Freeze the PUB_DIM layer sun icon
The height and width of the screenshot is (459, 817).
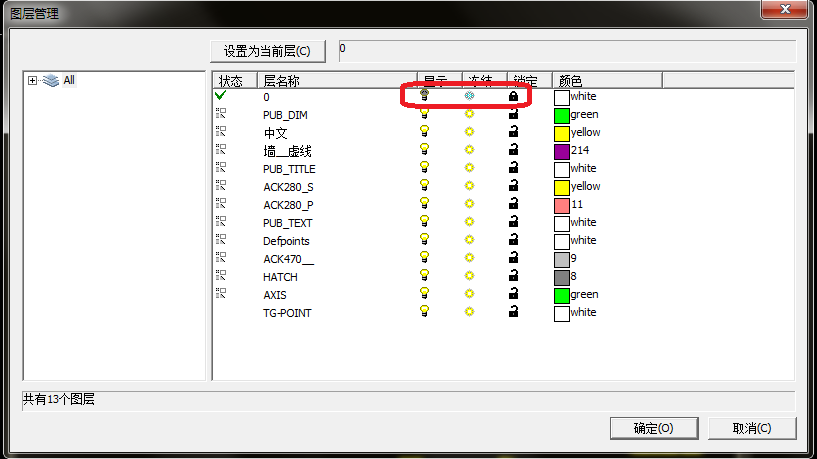(x=469, y=114)
